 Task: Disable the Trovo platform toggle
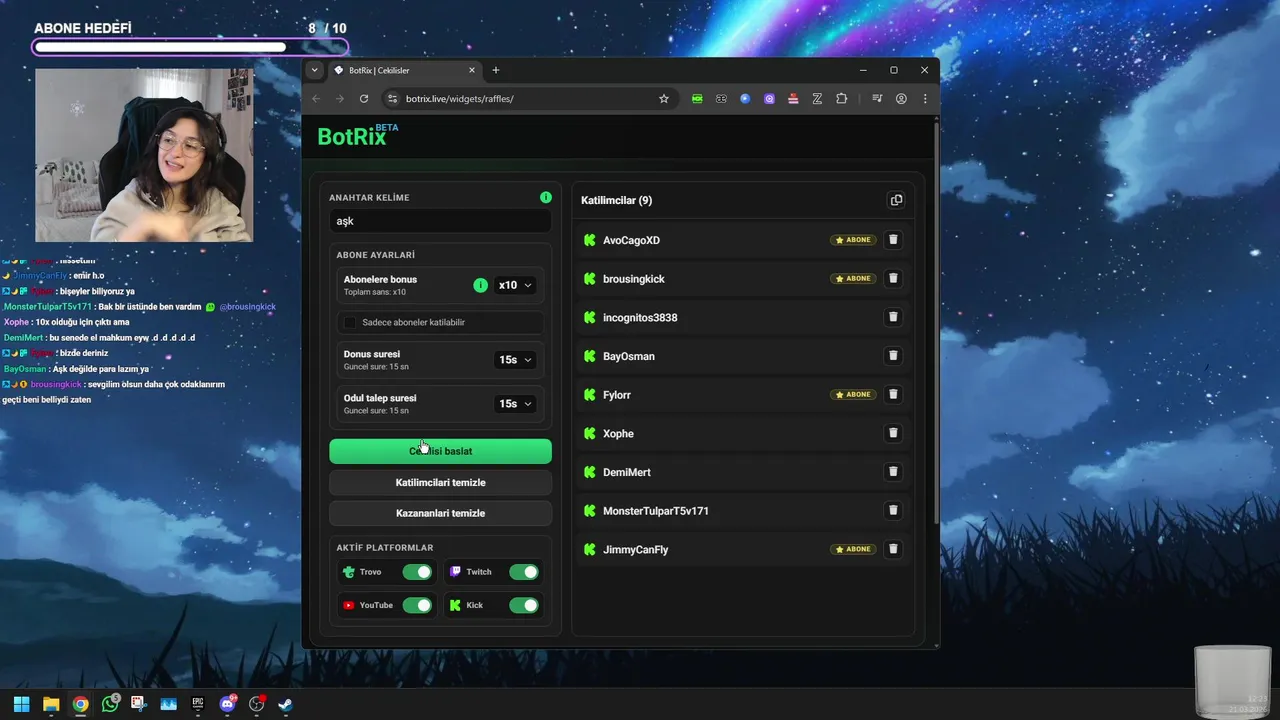[x=417, y=572]
